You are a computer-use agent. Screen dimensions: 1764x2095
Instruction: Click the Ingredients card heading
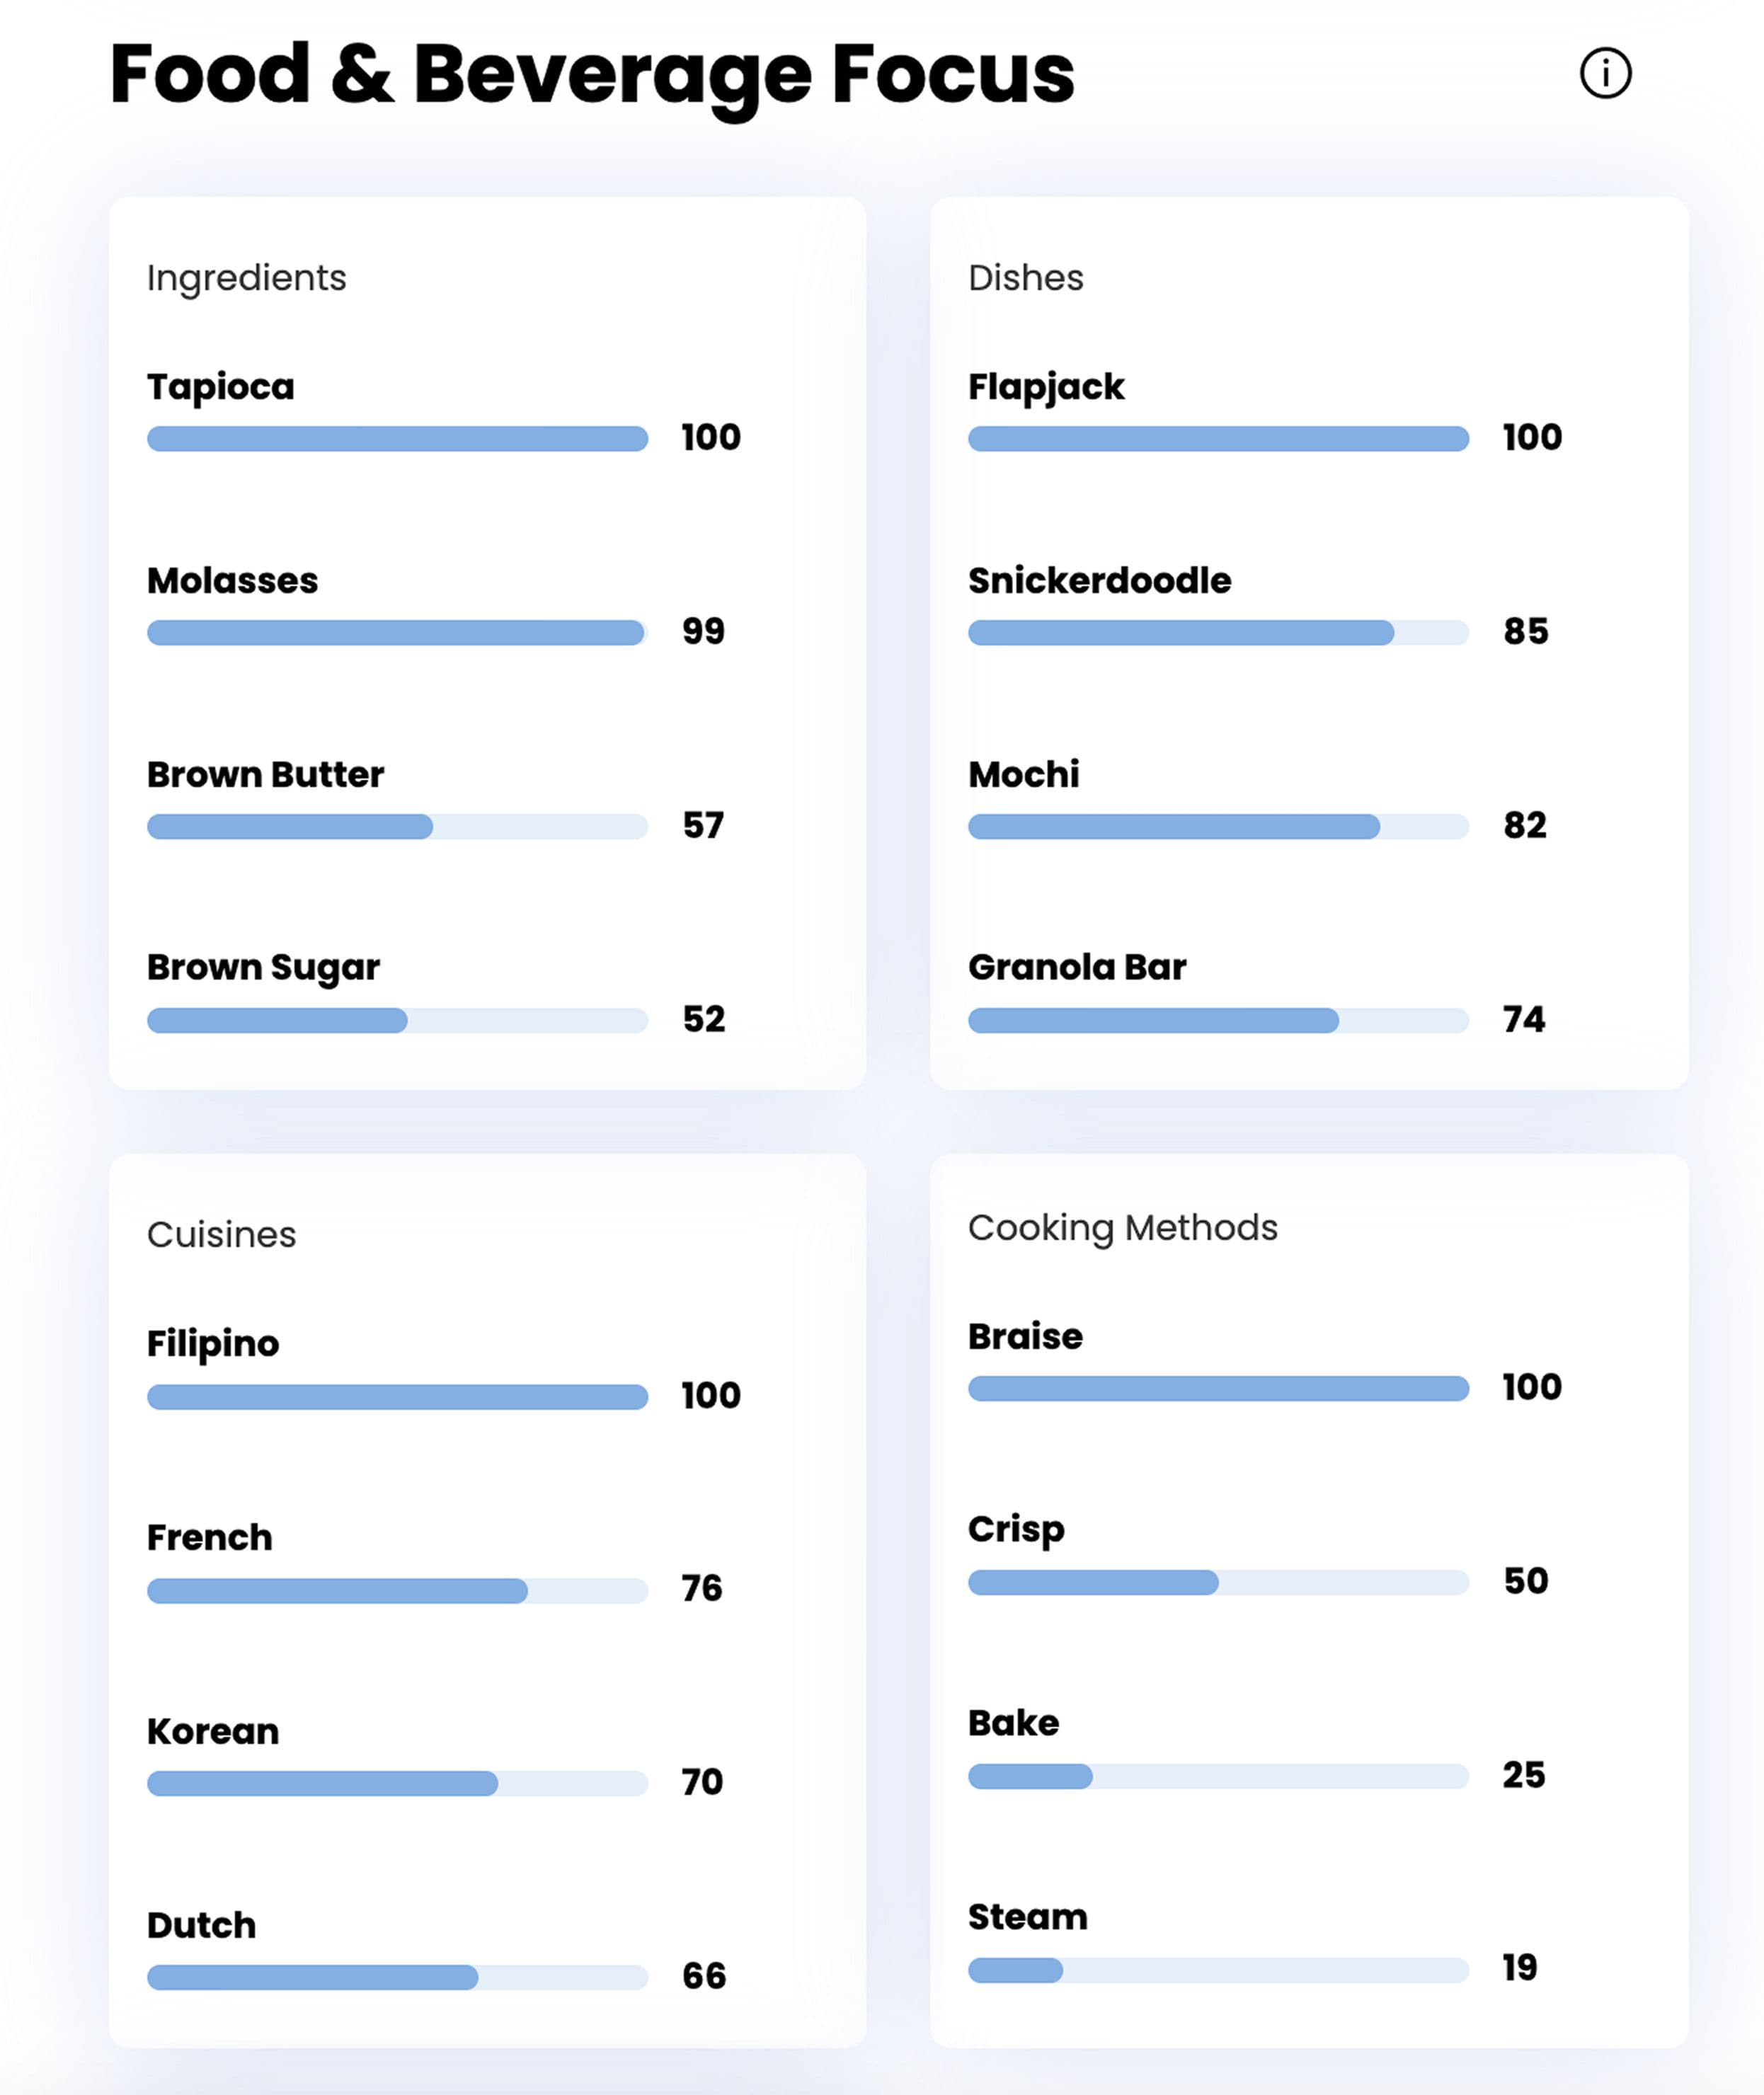tap(246, 278)
